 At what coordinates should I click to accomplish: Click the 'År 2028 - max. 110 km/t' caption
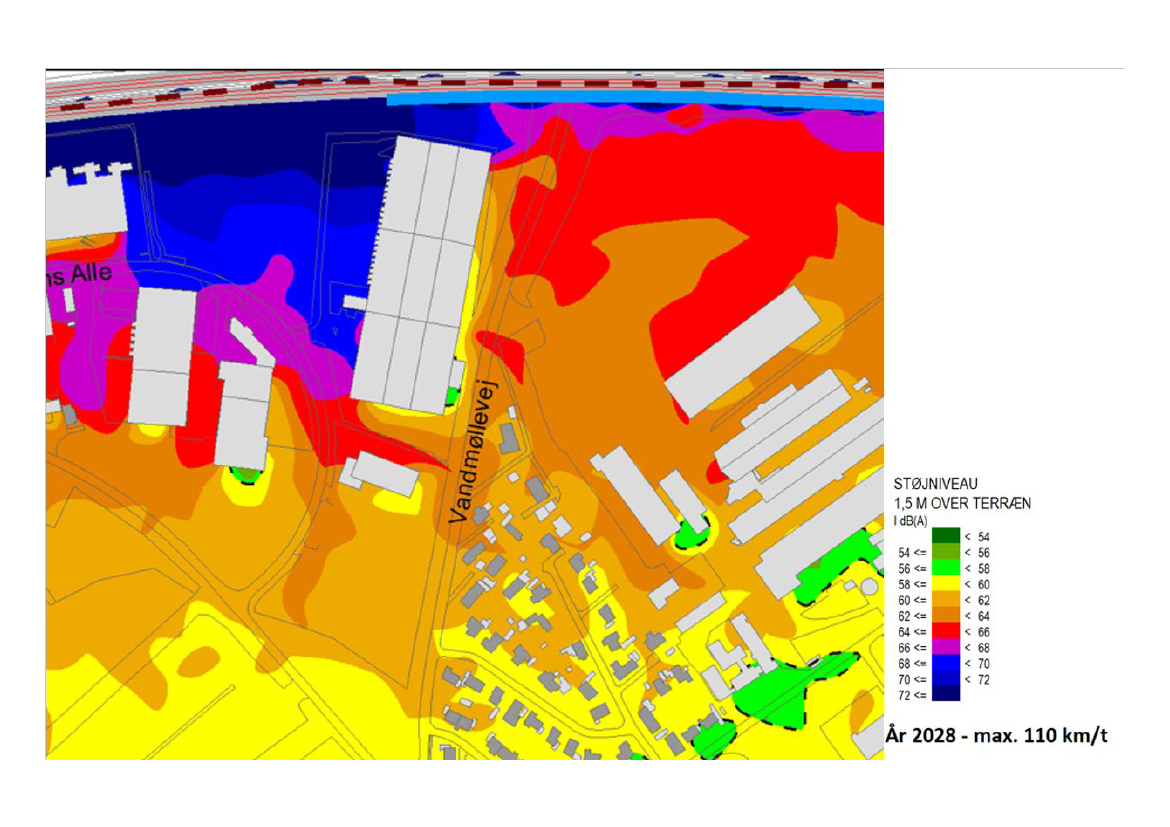[997, 736]
